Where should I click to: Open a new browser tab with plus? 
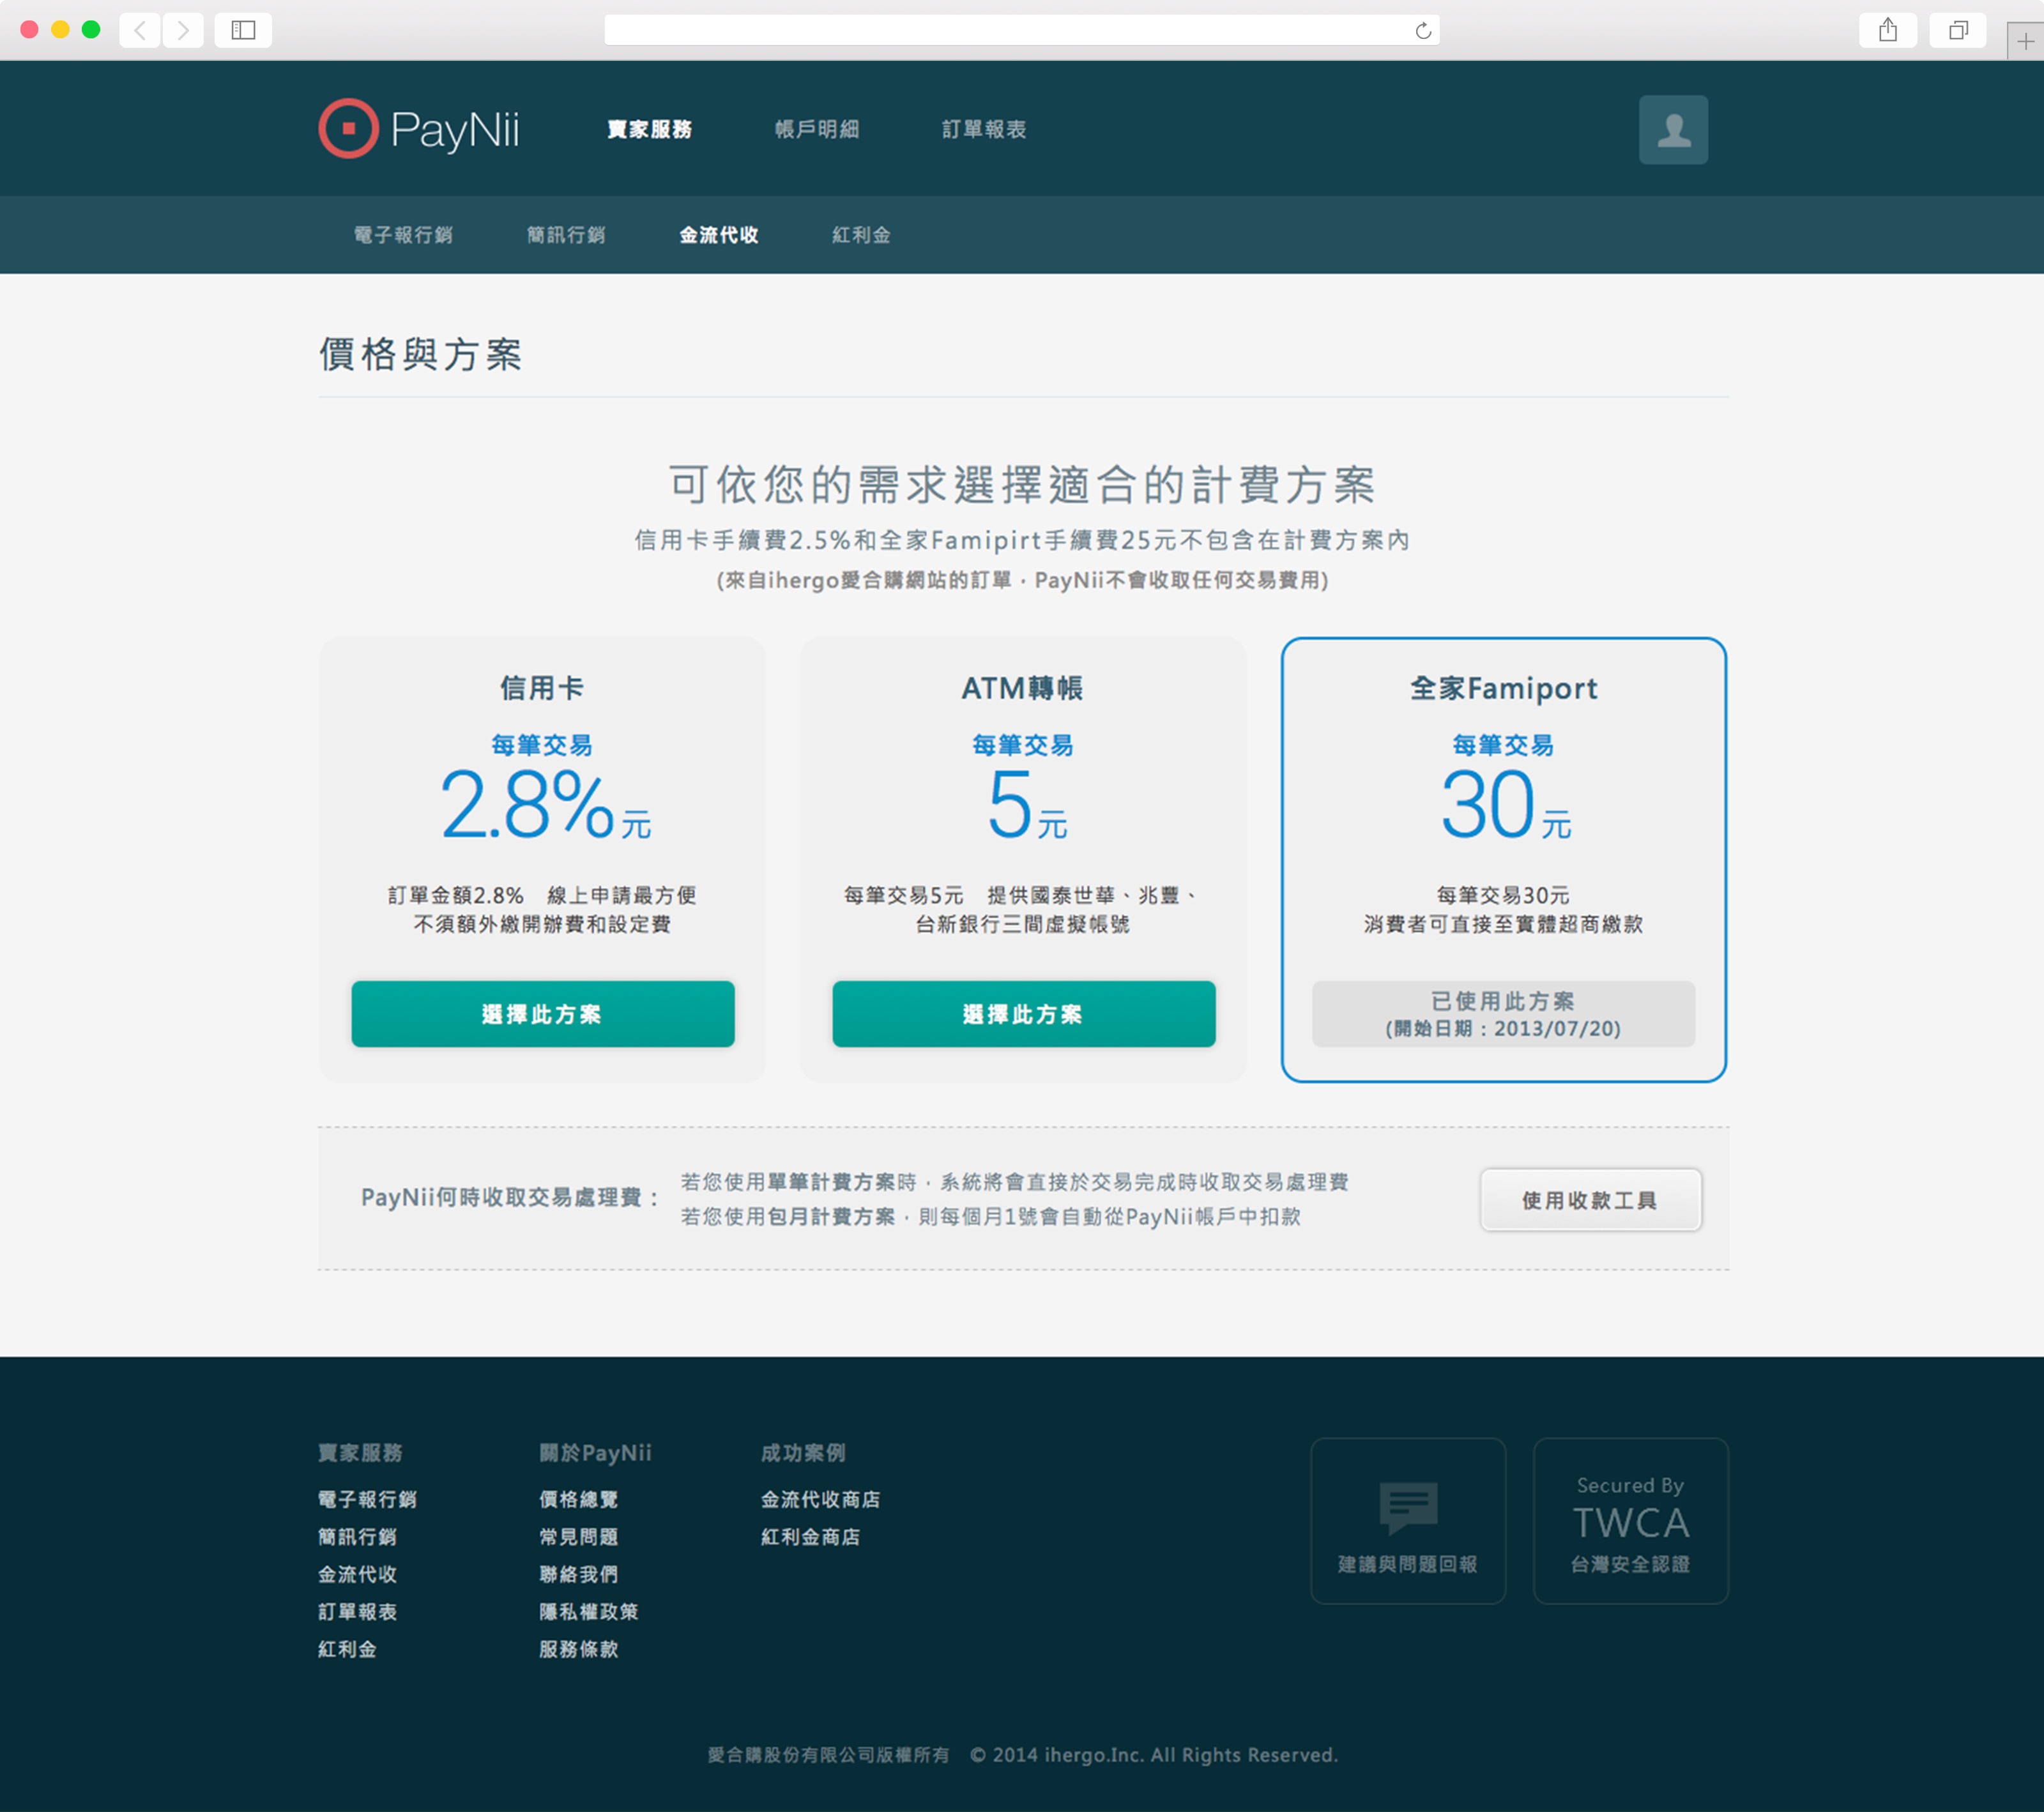click(2025, 42)
